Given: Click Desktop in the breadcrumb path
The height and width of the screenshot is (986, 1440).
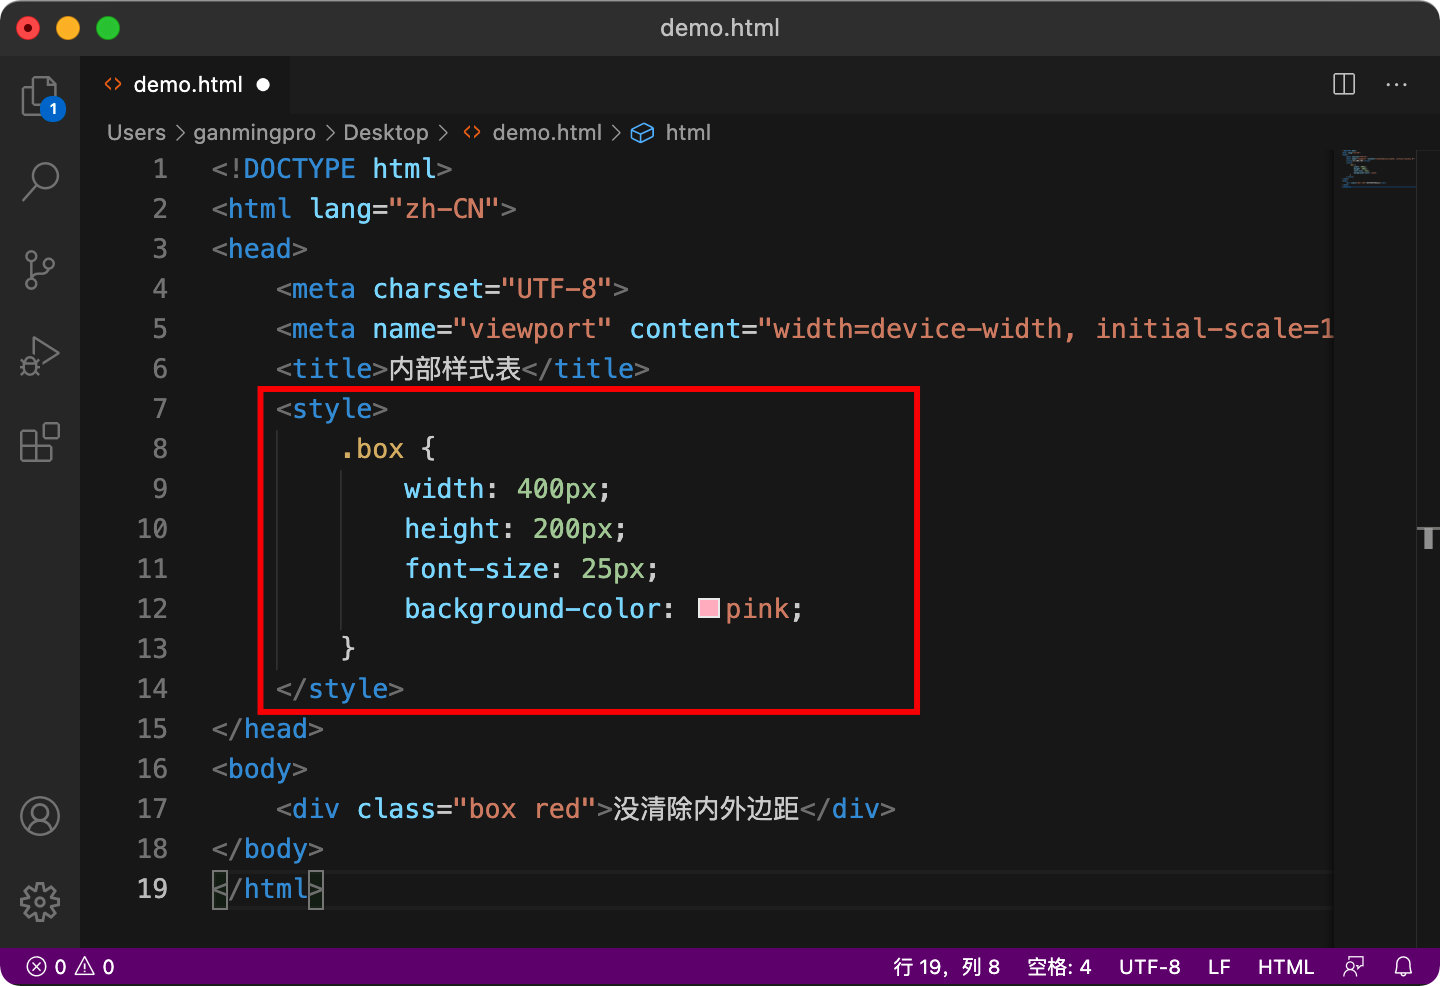Looking at the screenshot, I should 385,133.
